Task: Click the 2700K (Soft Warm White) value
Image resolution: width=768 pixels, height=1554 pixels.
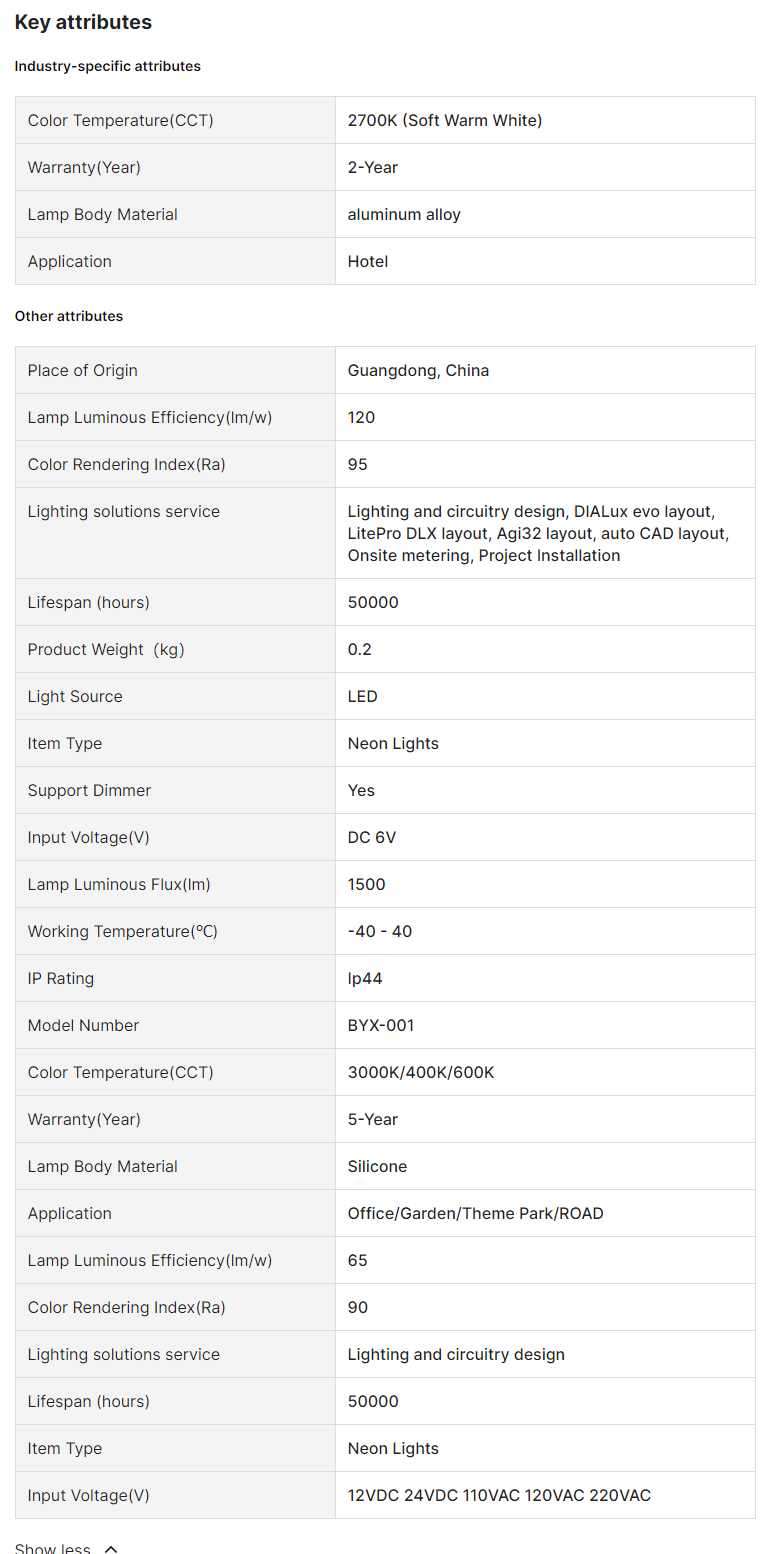Action: pos(445,120)
